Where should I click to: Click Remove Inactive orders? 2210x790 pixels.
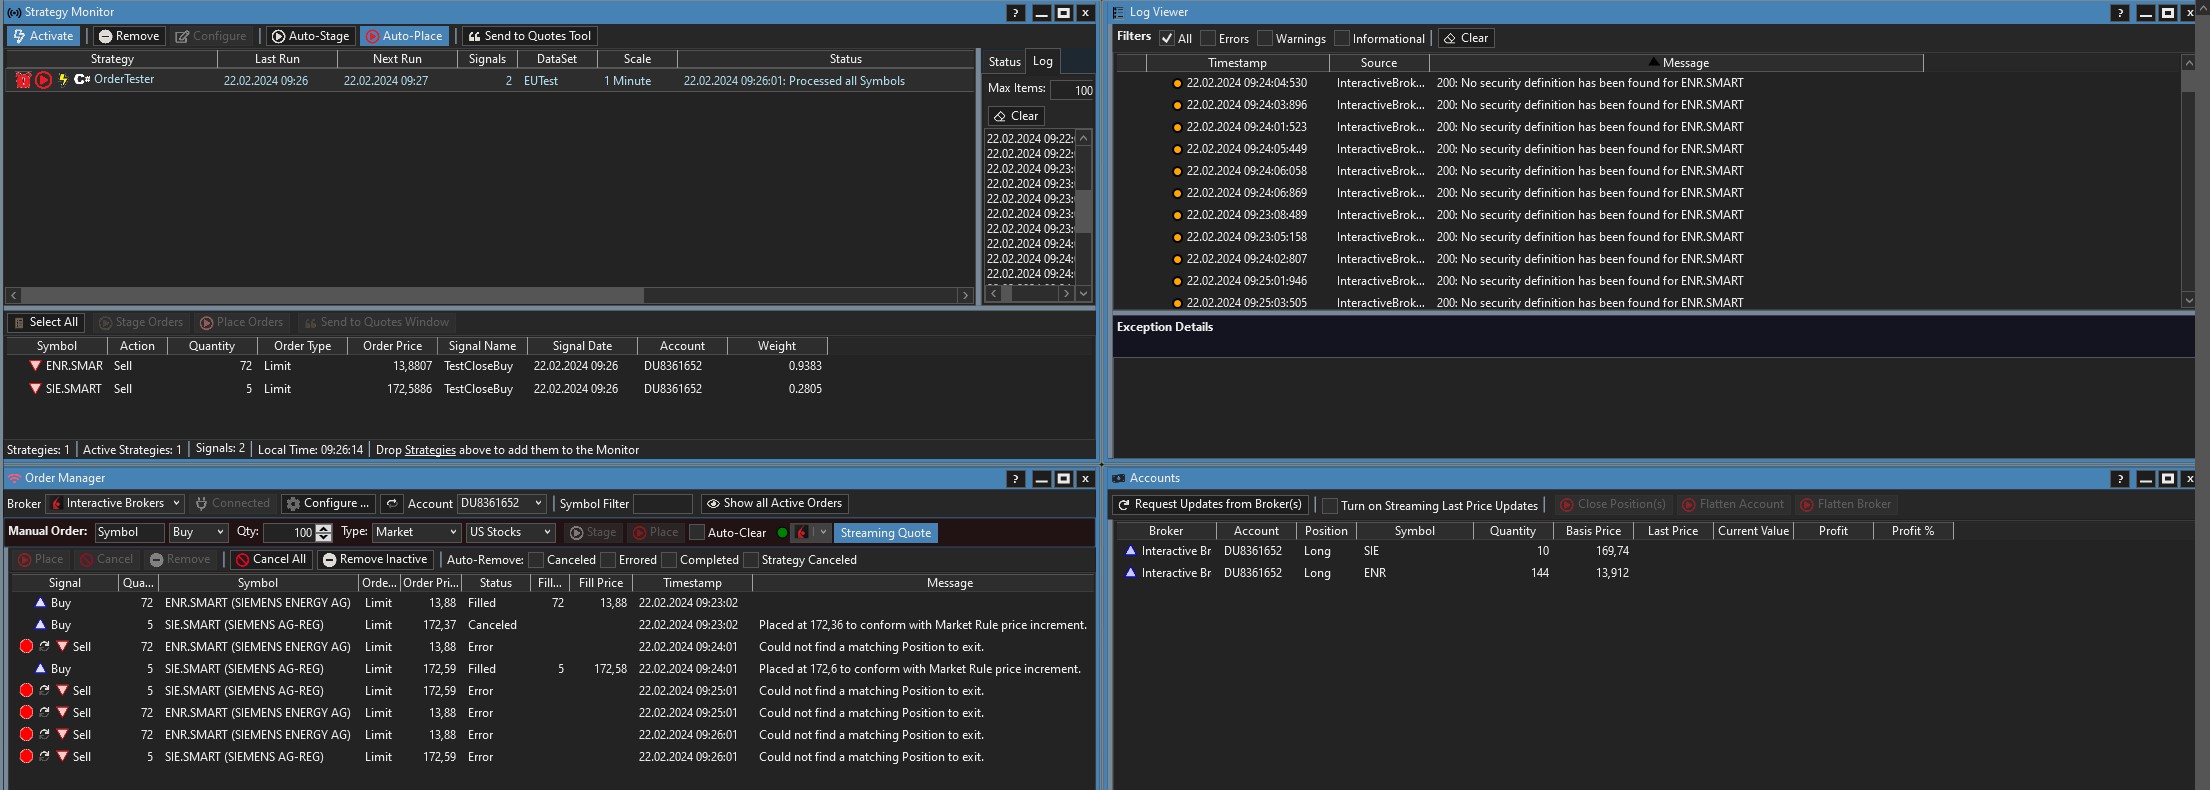(374, 560)
